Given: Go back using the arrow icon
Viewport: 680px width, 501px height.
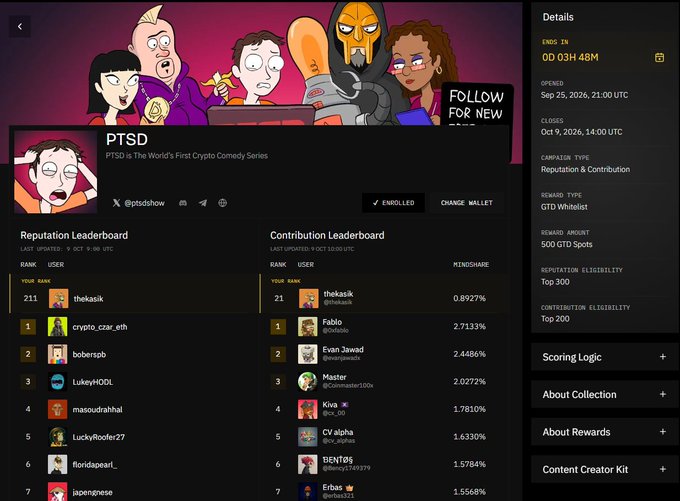Looking at the screenshot, I should coord(20,26).
